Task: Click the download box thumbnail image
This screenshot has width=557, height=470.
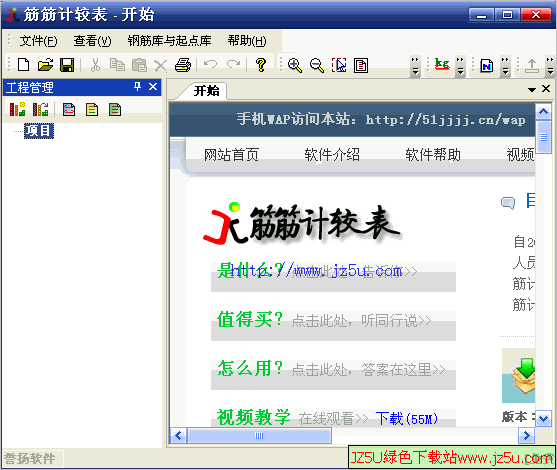Action: 519,375
